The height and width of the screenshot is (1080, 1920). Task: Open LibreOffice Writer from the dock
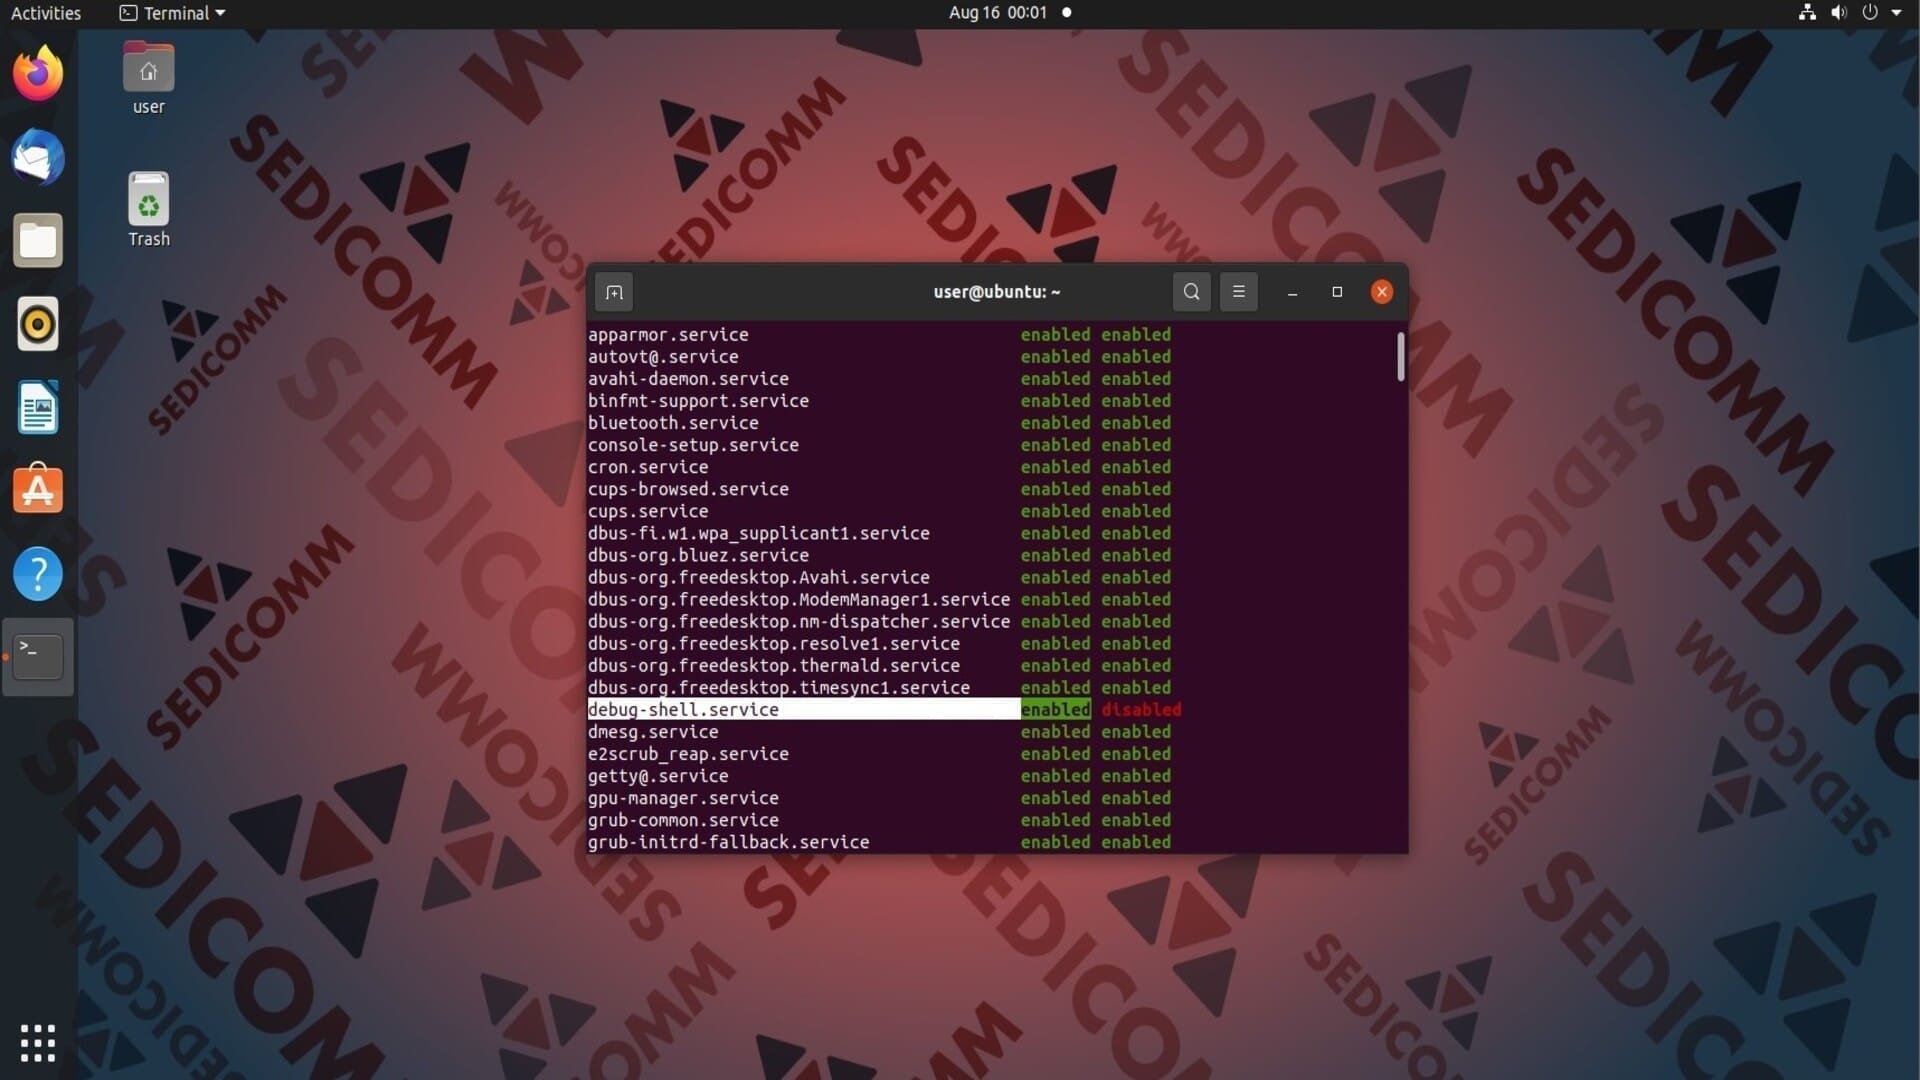38,407
